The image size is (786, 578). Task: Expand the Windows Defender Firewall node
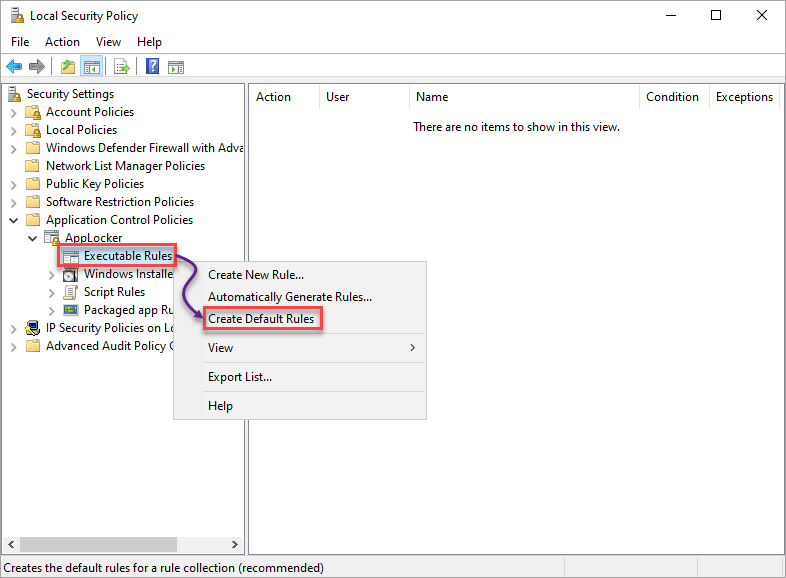click(x=14, y=149)
